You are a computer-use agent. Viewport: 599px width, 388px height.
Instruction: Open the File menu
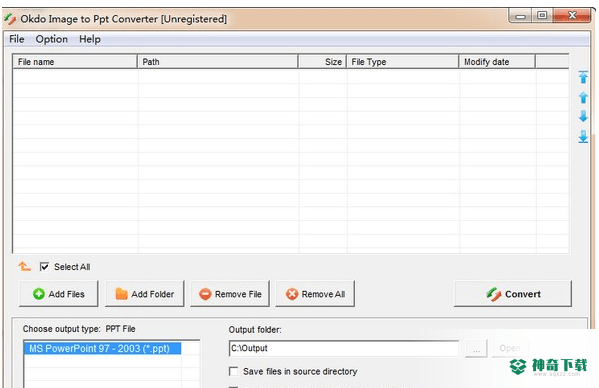pos(17,39)
